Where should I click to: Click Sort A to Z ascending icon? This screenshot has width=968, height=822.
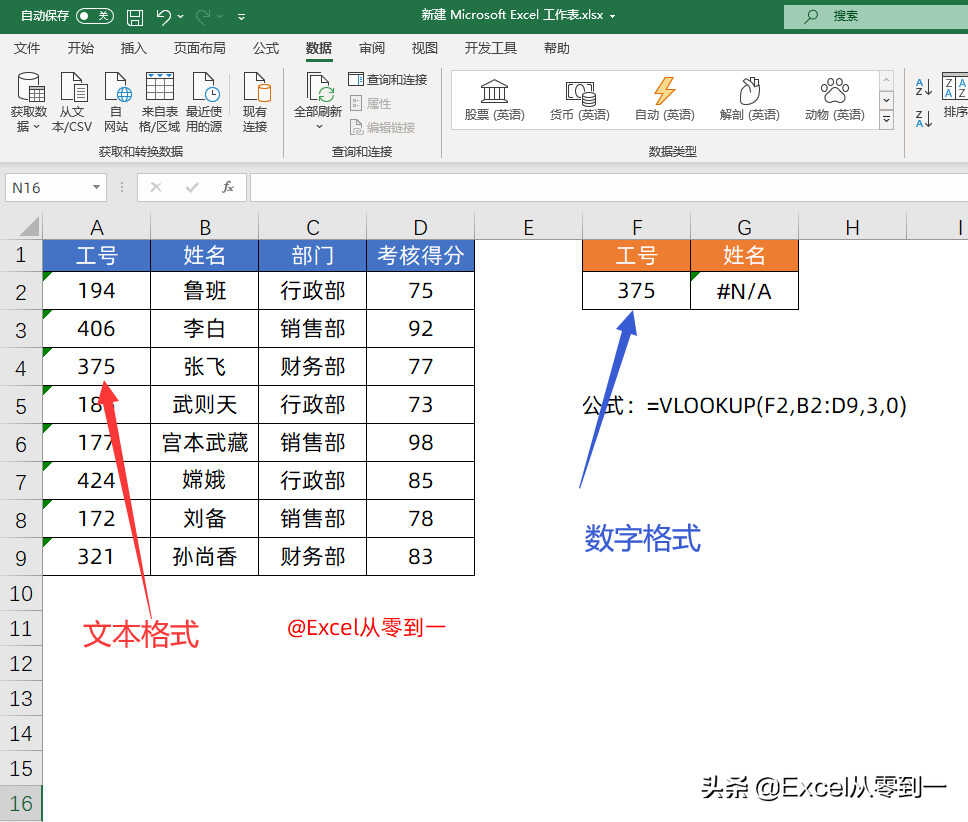pos(924,87)
